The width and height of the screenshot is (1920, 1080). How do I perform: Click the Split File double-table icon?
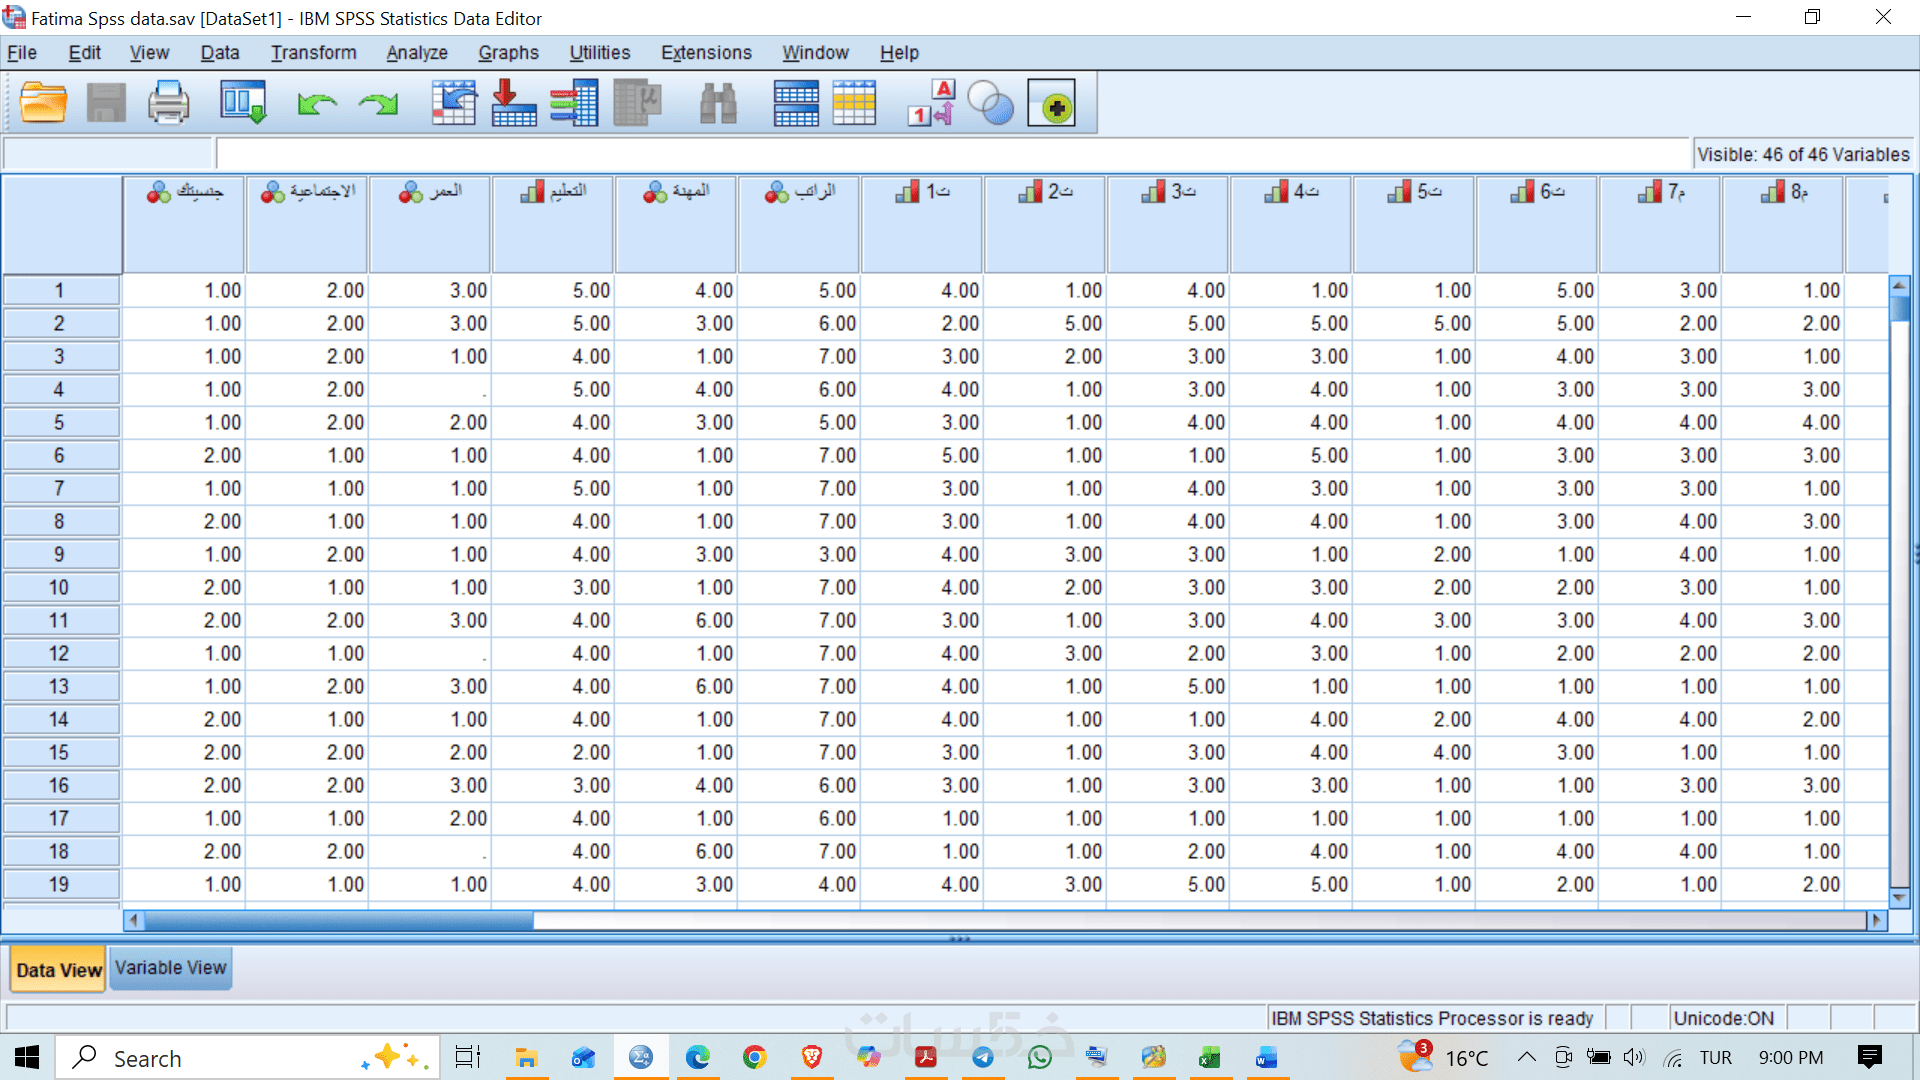click(796, 103)
